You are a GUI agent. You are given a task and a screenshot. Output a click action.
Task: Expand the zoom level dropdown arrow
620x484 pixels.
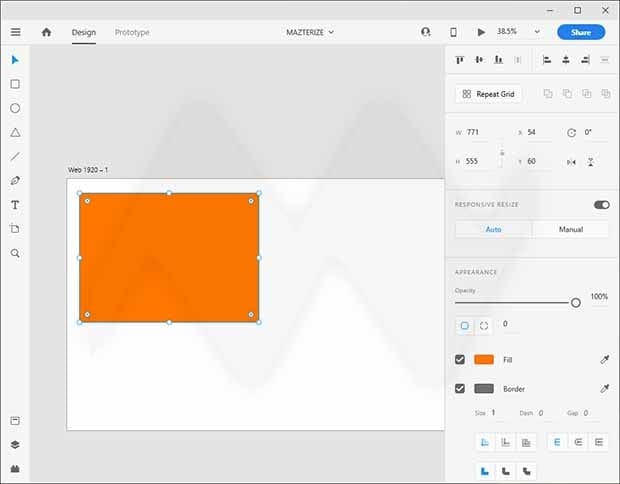537,31
